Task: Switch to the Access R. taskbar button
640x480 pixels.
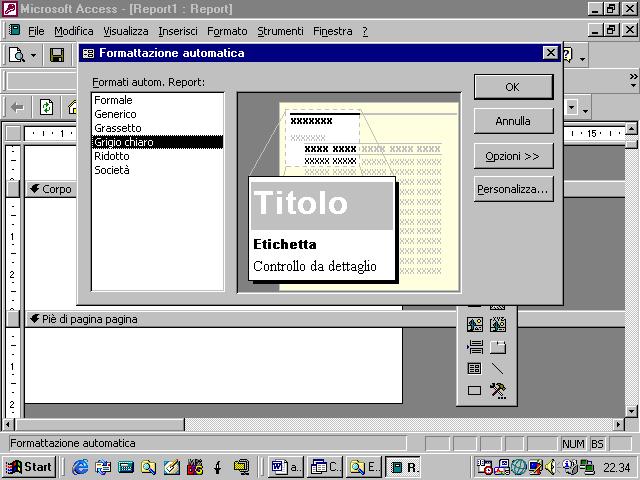Action: [403, 467]
